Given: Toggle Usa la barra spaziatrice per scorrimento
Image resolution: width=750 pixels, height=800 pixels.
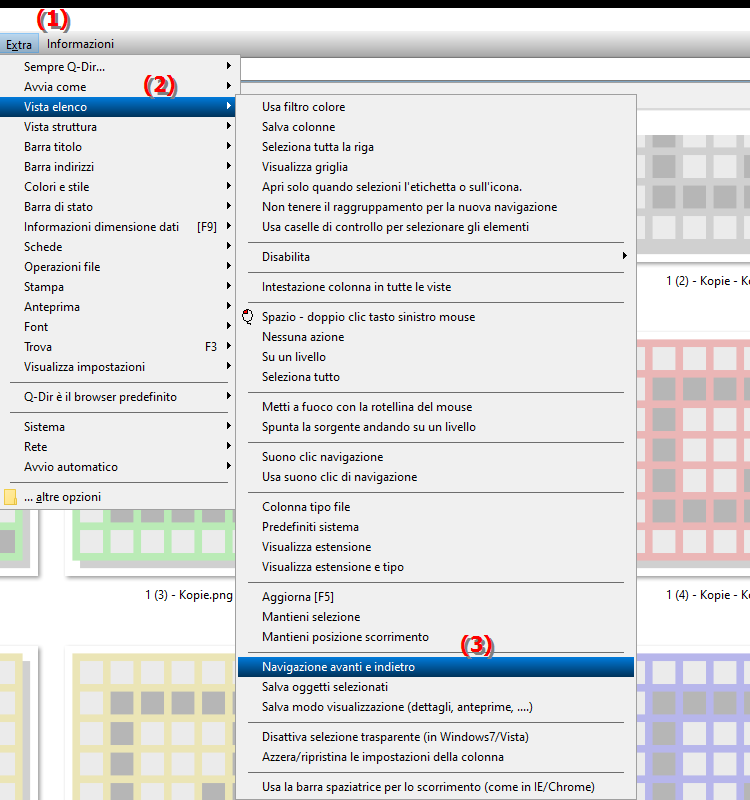Looking at the screenshot, I should [436, 787].
